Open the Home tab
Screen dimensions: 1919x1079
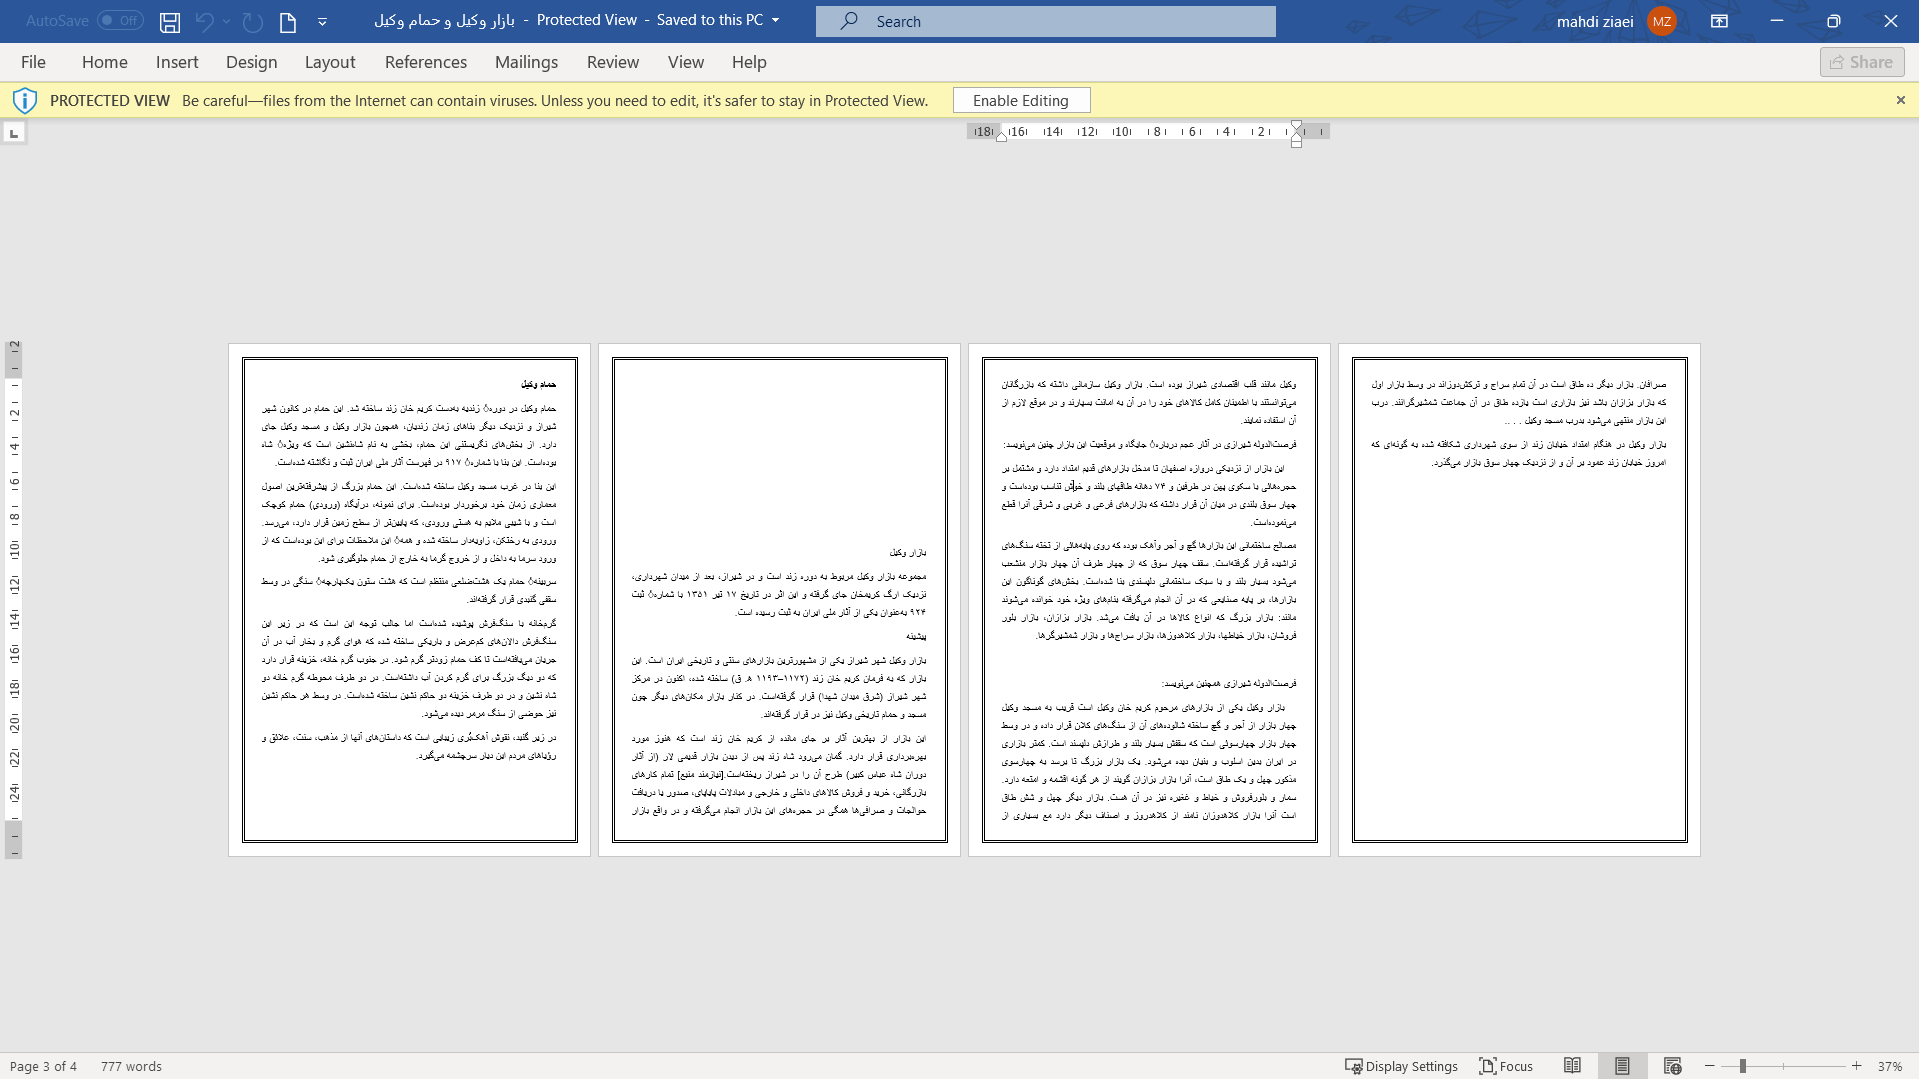pos(105,62)
